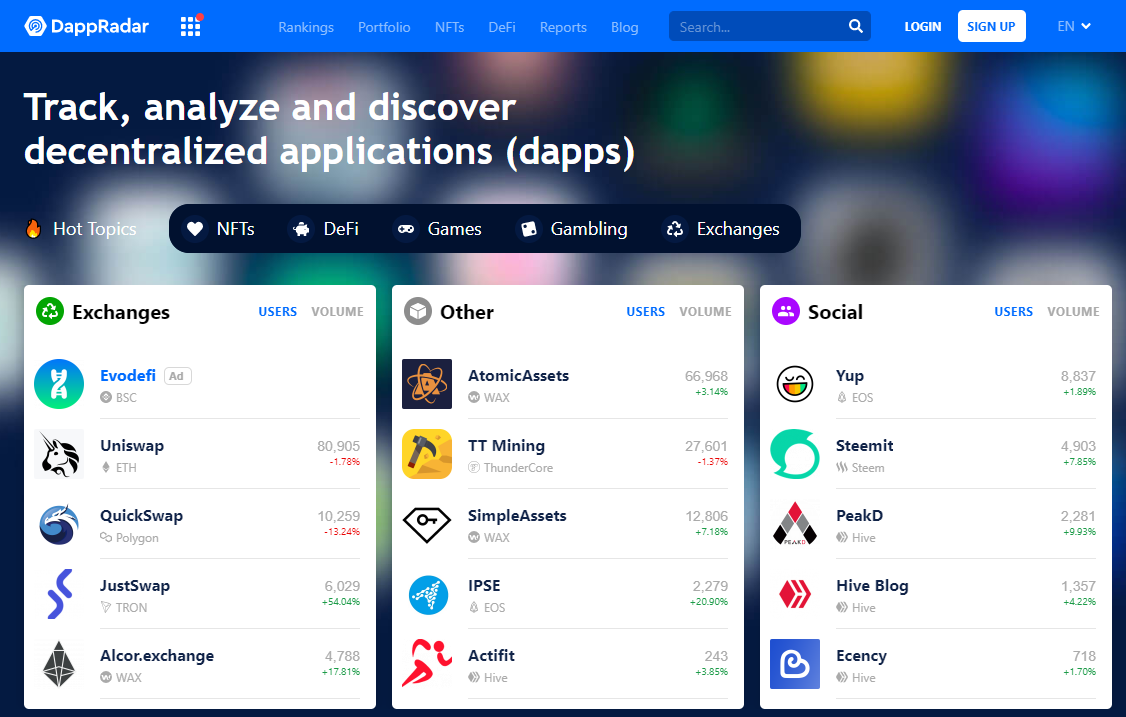1126x717 pixels.
Task: Switch Other card to VOLUME
Action: pyautogui.click(x=705, y=312)
